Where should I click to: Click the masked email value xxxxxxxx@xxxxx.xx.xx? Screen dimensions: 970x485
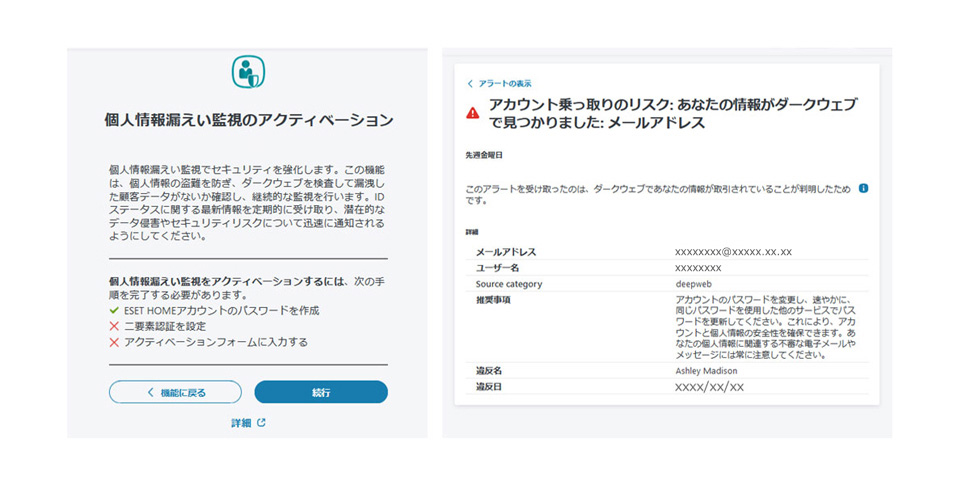point(734,252)
